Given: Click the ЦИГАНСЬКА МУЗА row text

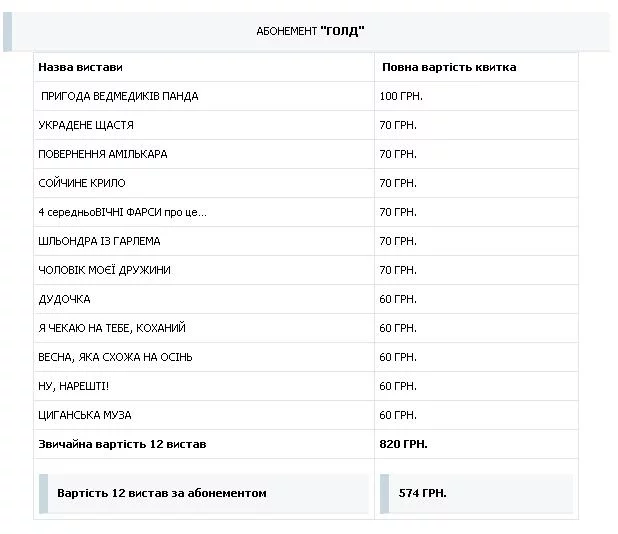Looking at the screenshot, I should pos(84,415).
